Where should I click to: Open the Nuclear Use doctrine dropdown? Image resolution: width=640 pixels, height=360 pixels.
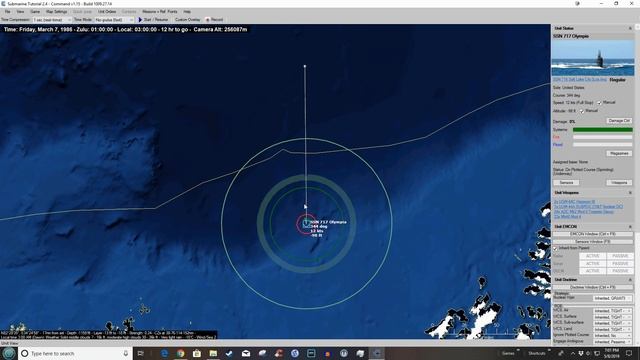[x=612, y=298]
